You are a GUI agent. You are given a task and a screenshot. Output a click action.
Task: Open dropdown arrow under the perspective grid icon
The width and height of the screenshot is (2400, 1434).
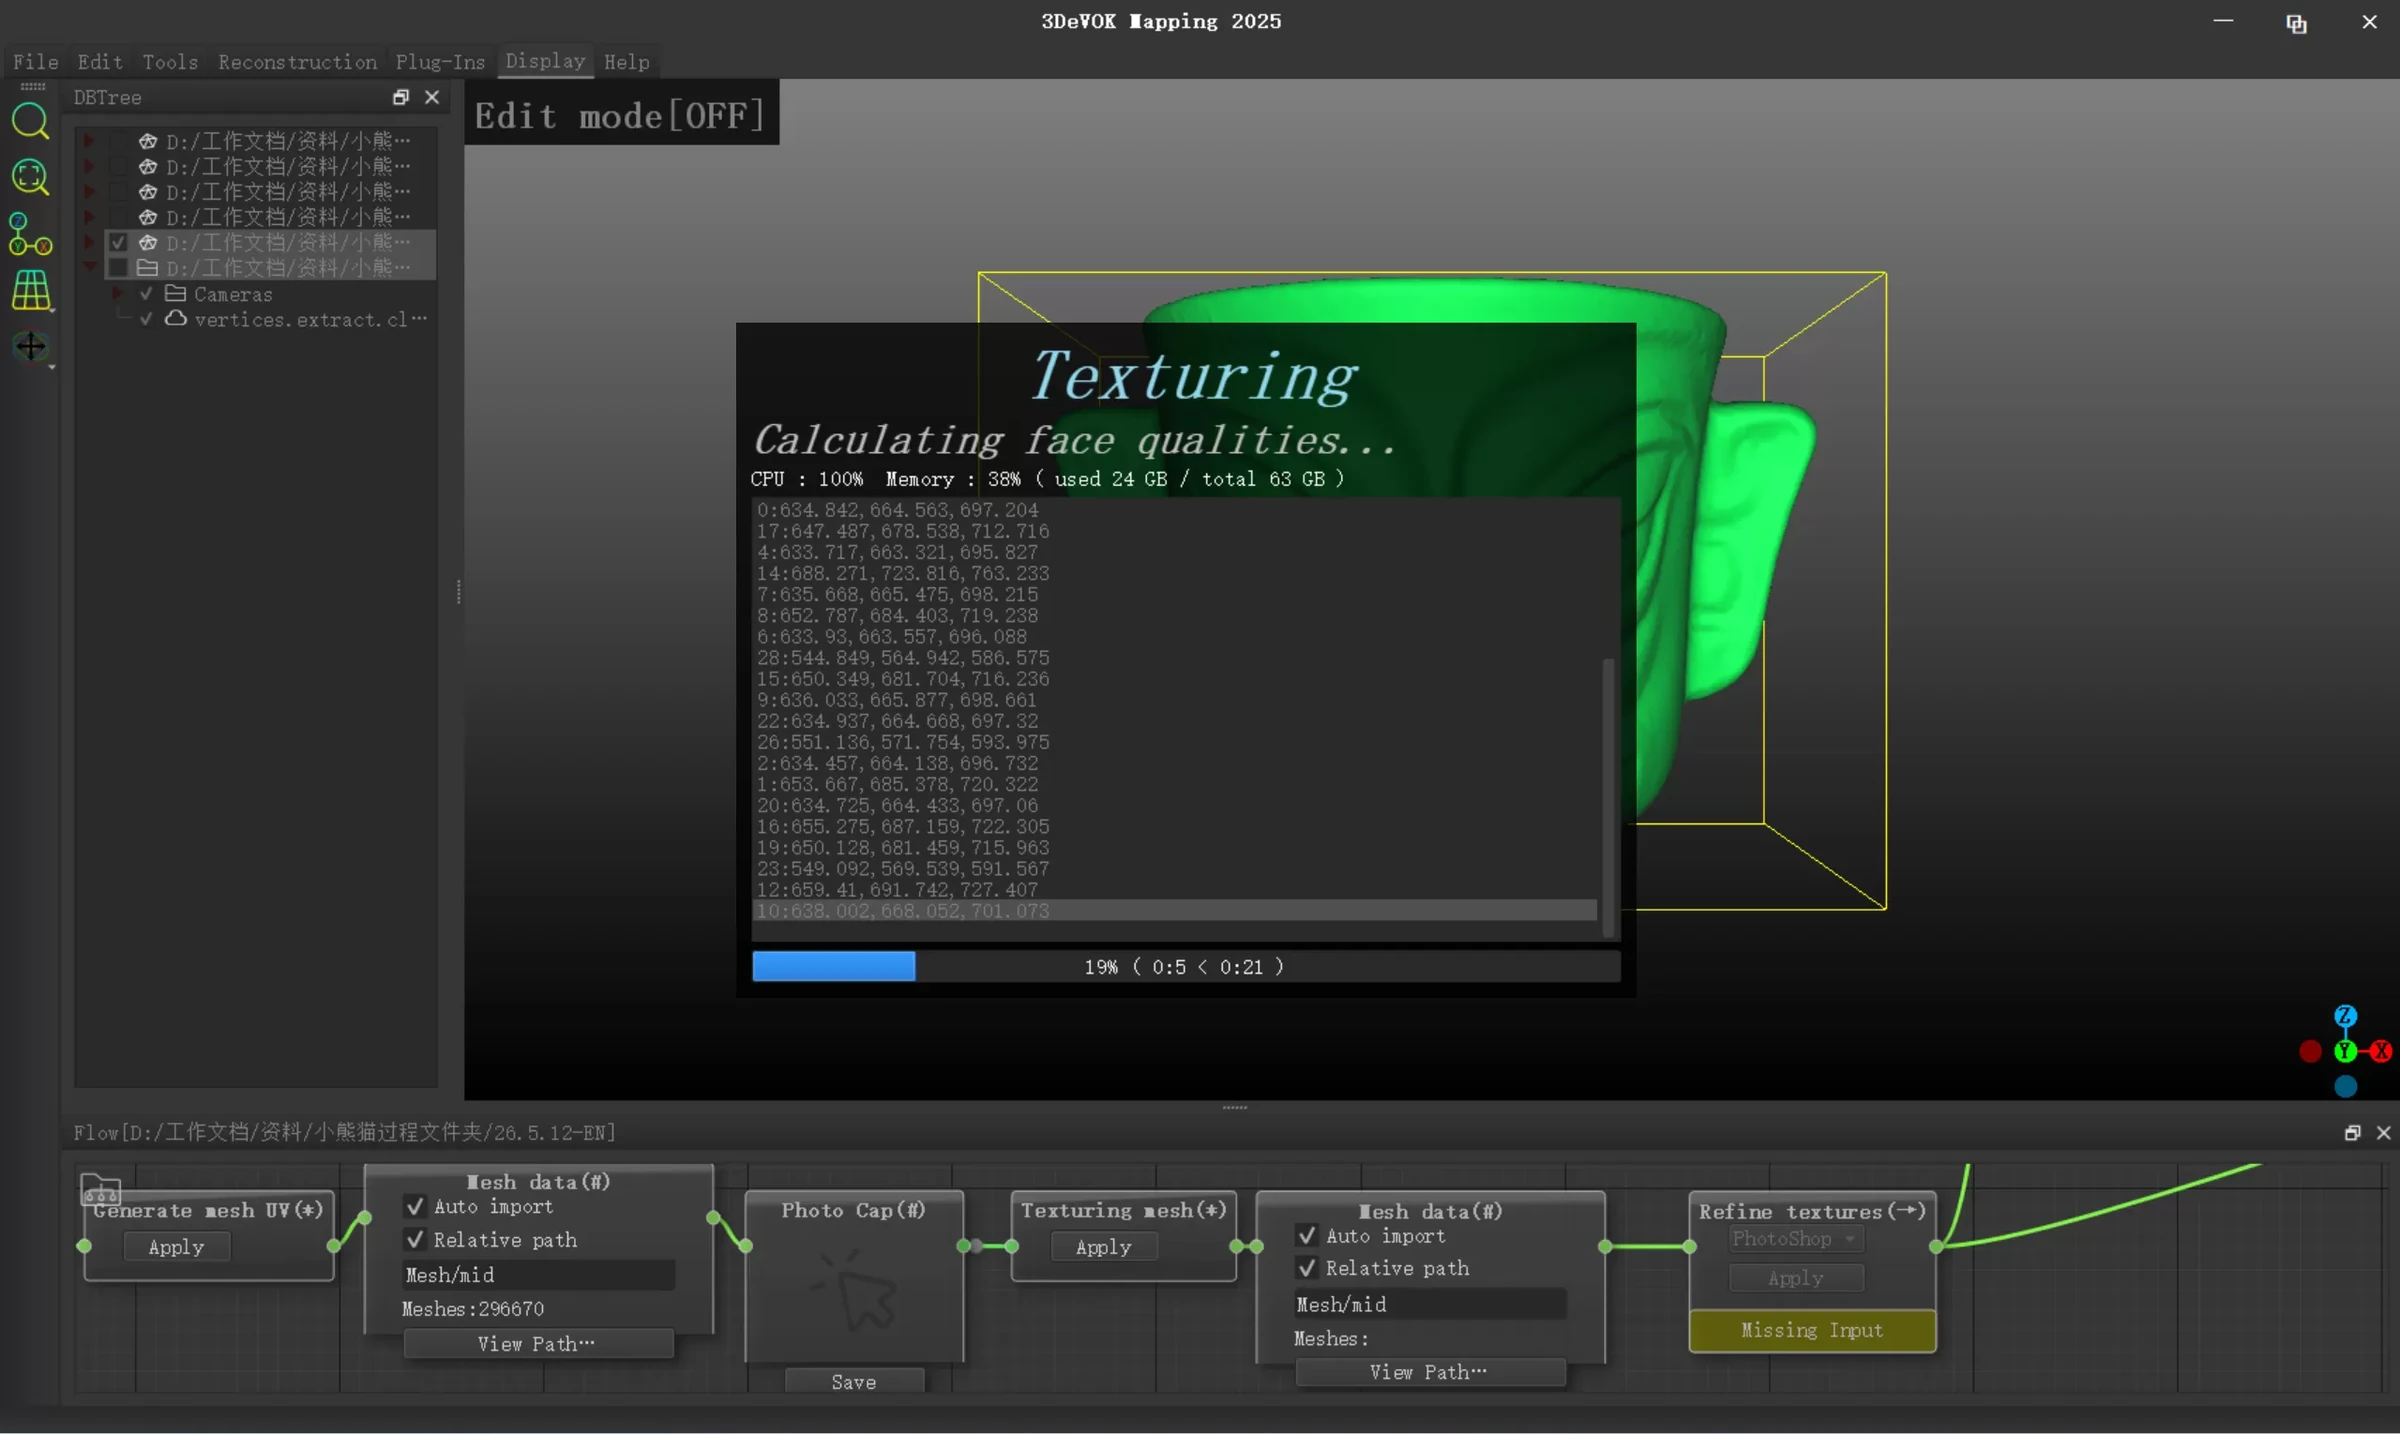51,312
